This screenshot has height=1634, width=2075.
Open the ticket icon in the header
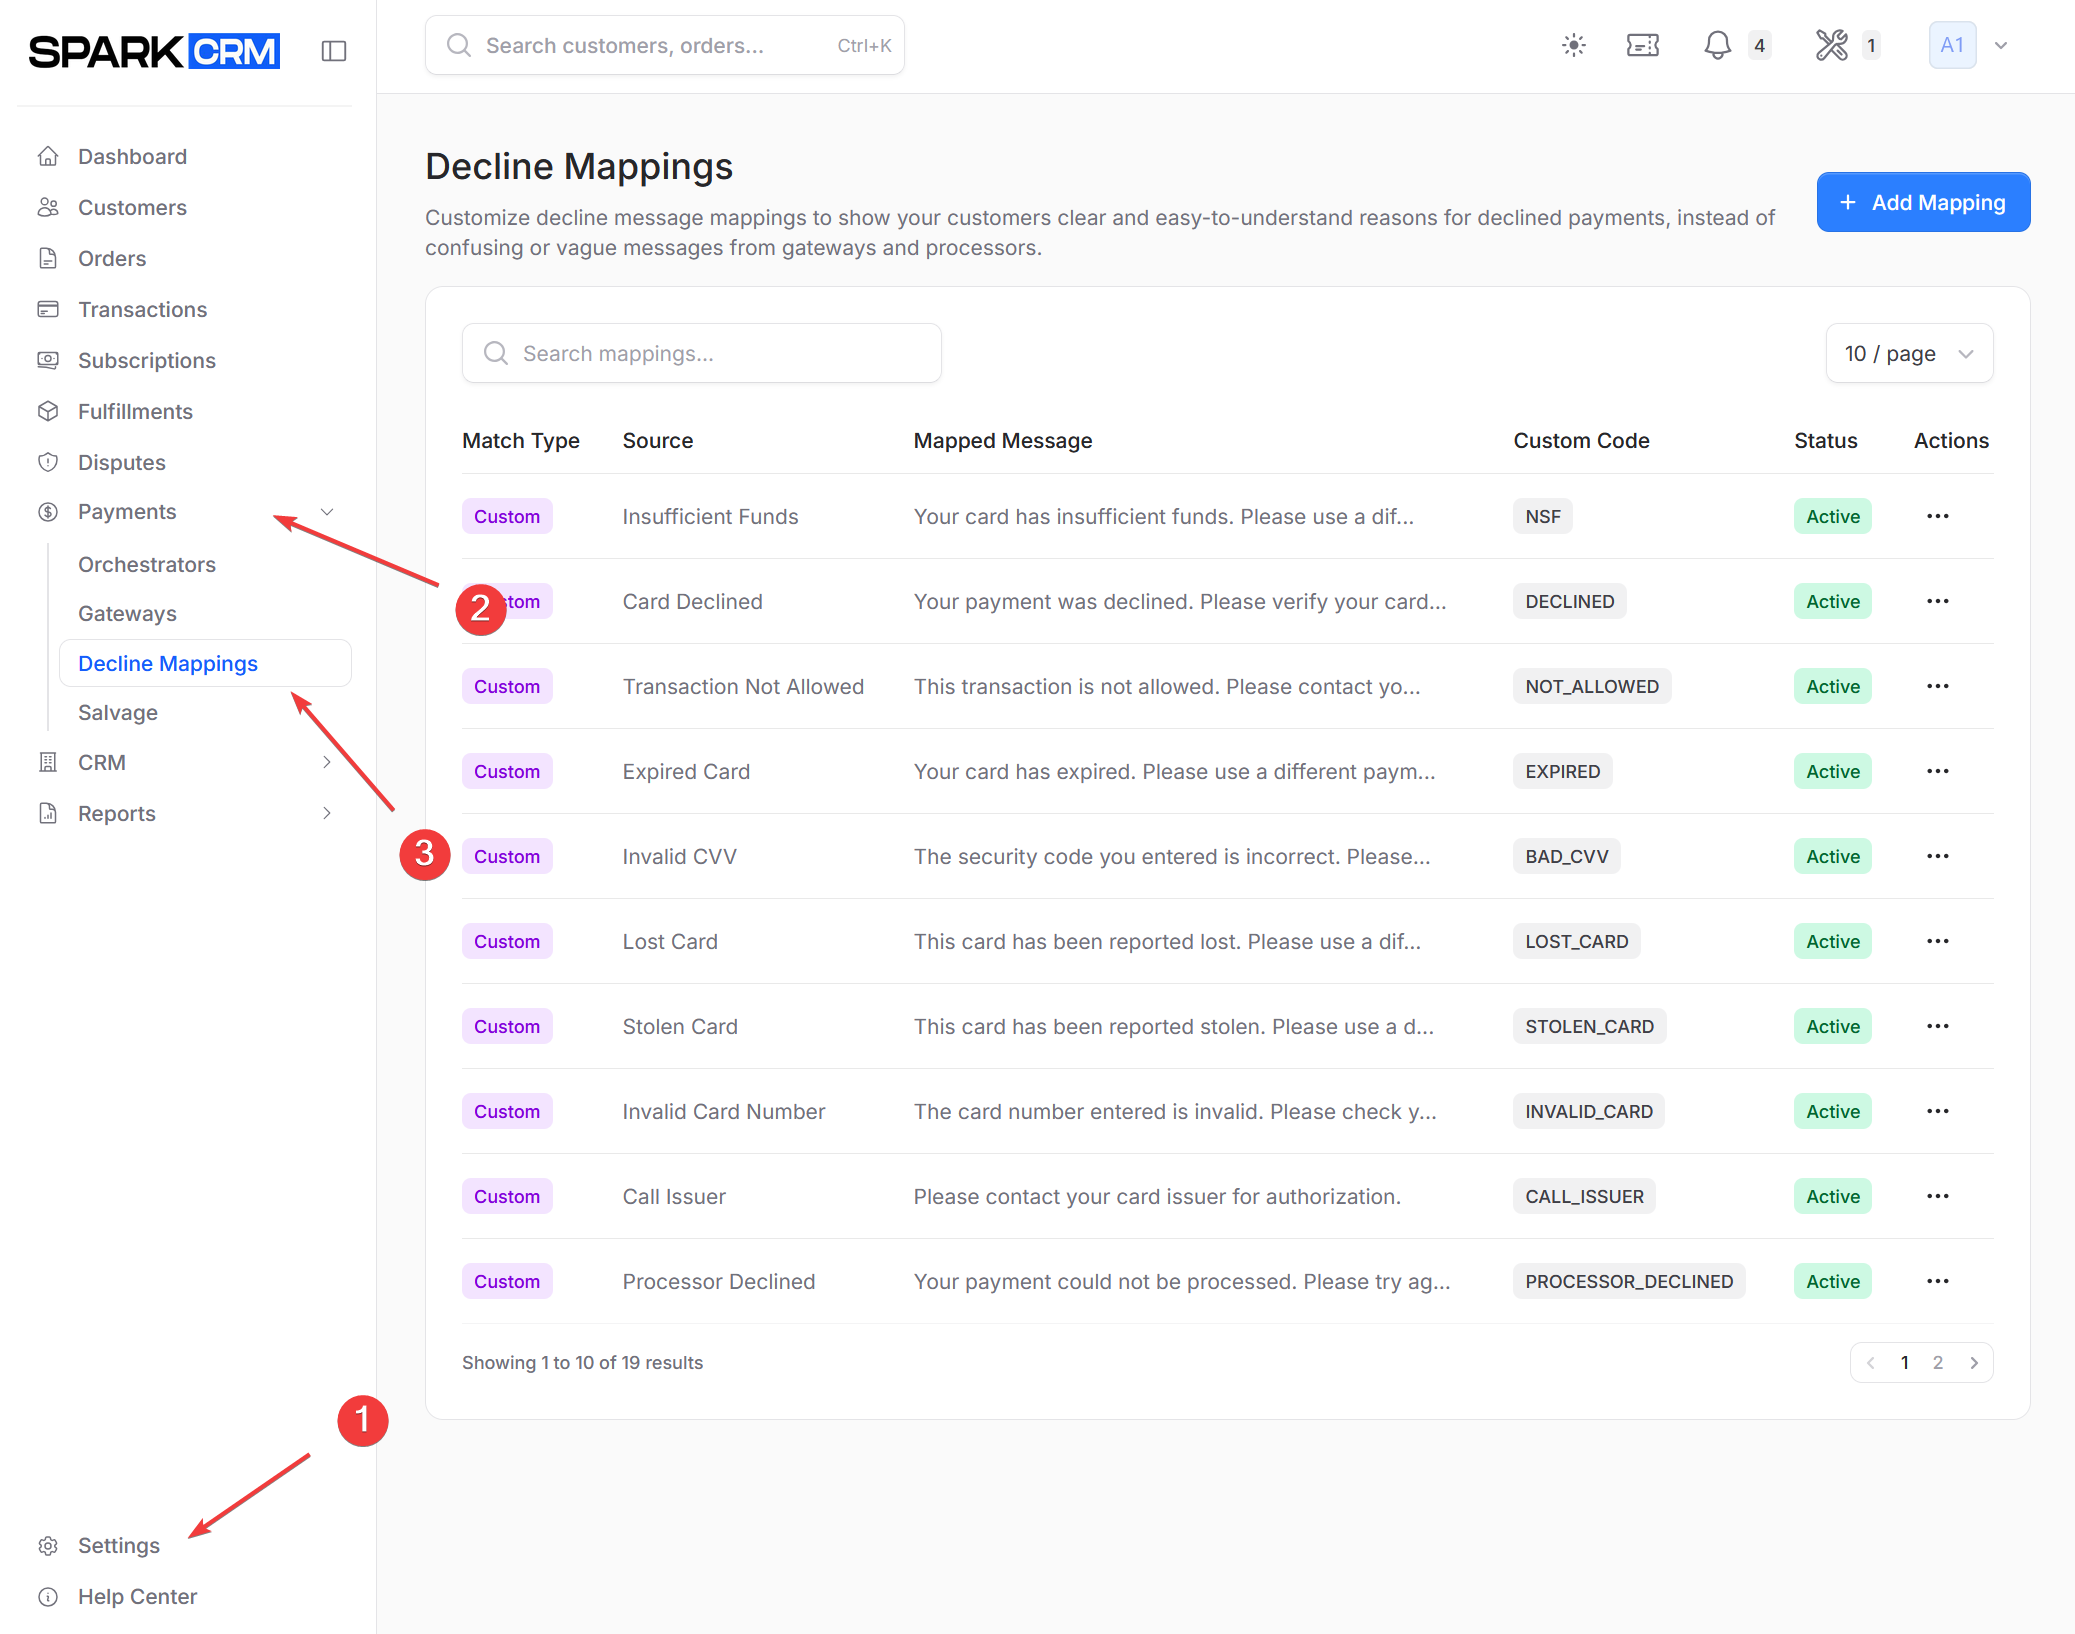click(x=1643, y=45)
